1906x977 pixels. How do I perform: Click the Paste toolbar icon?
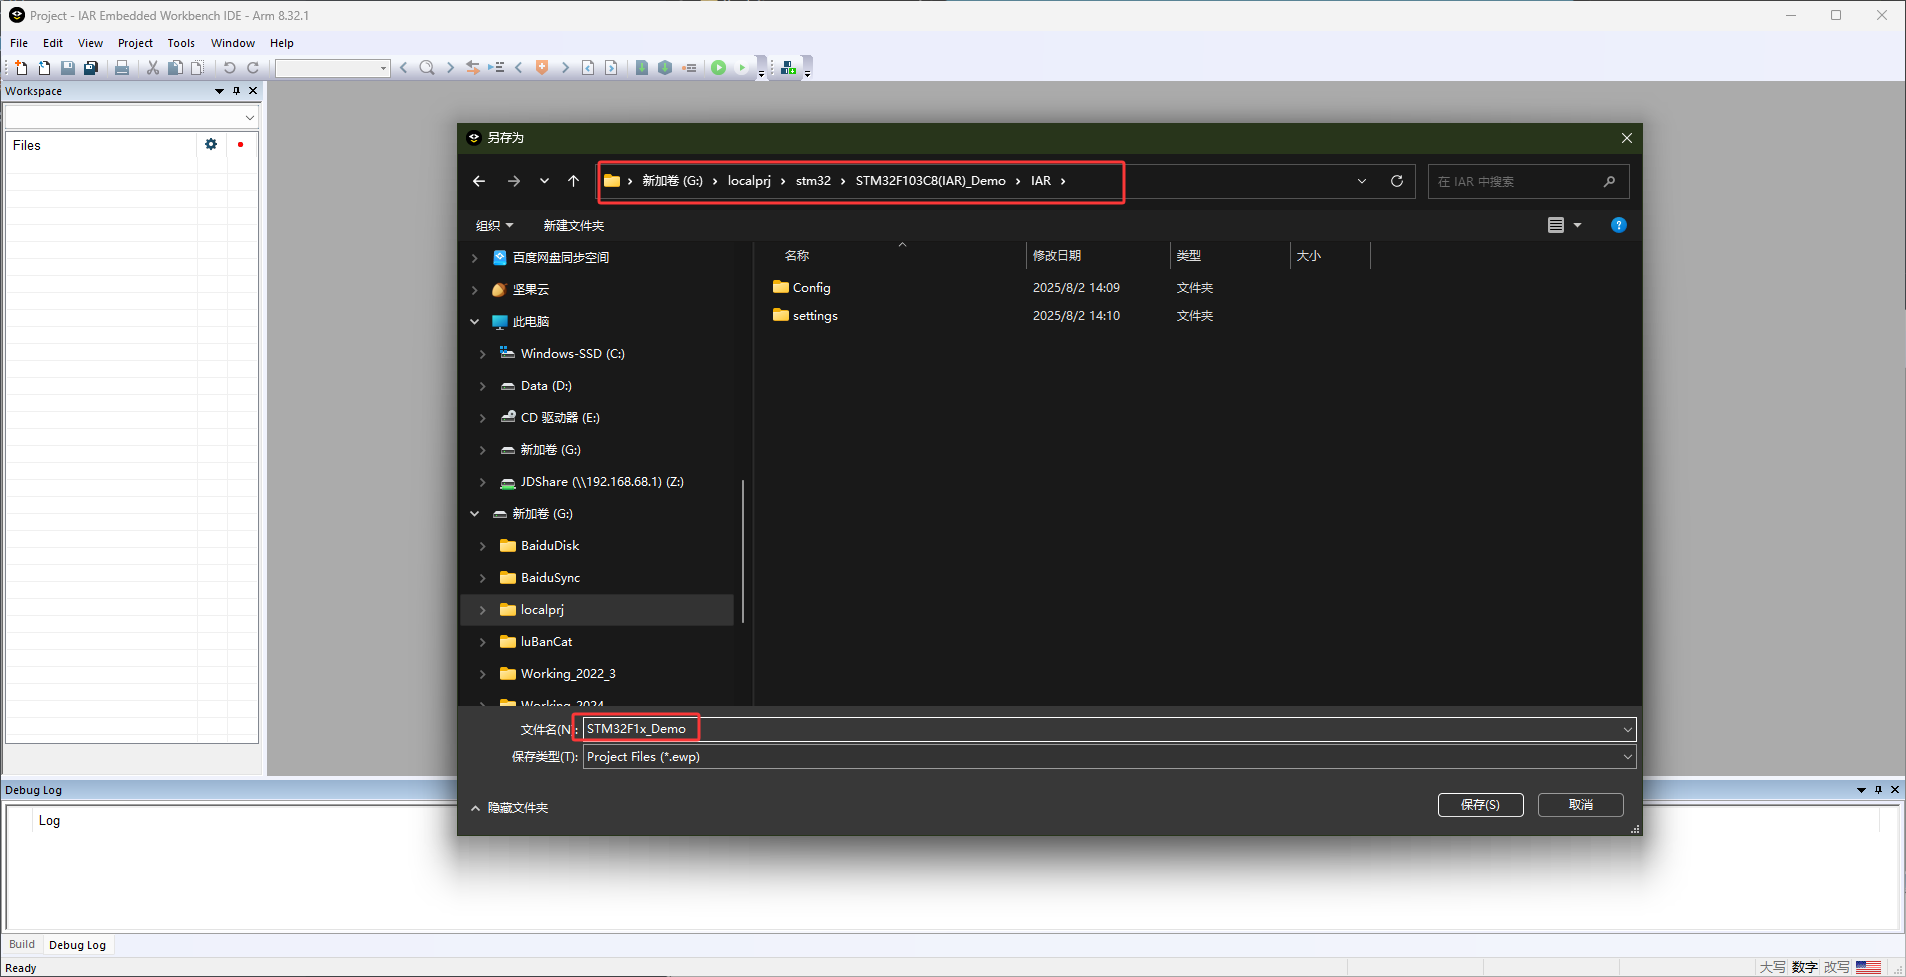[x=198, y=68]
